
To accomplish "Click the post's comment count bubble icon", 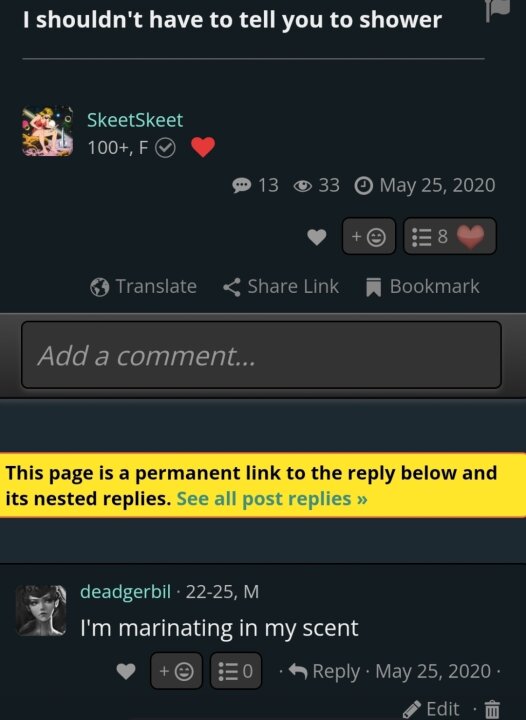I will click(241, 186).
